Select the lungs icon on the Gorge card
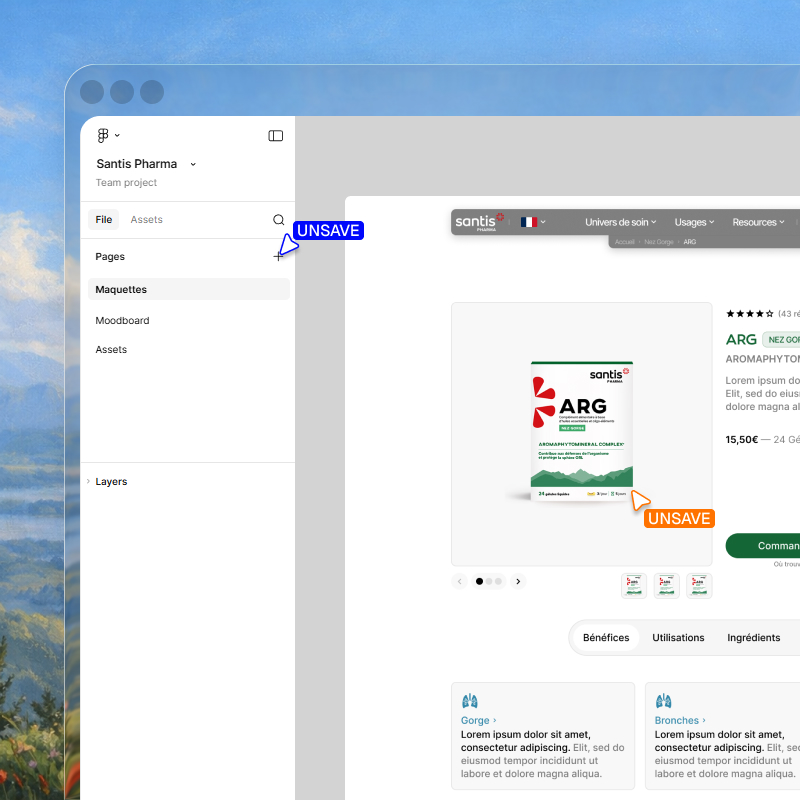 tap(470, 700)
